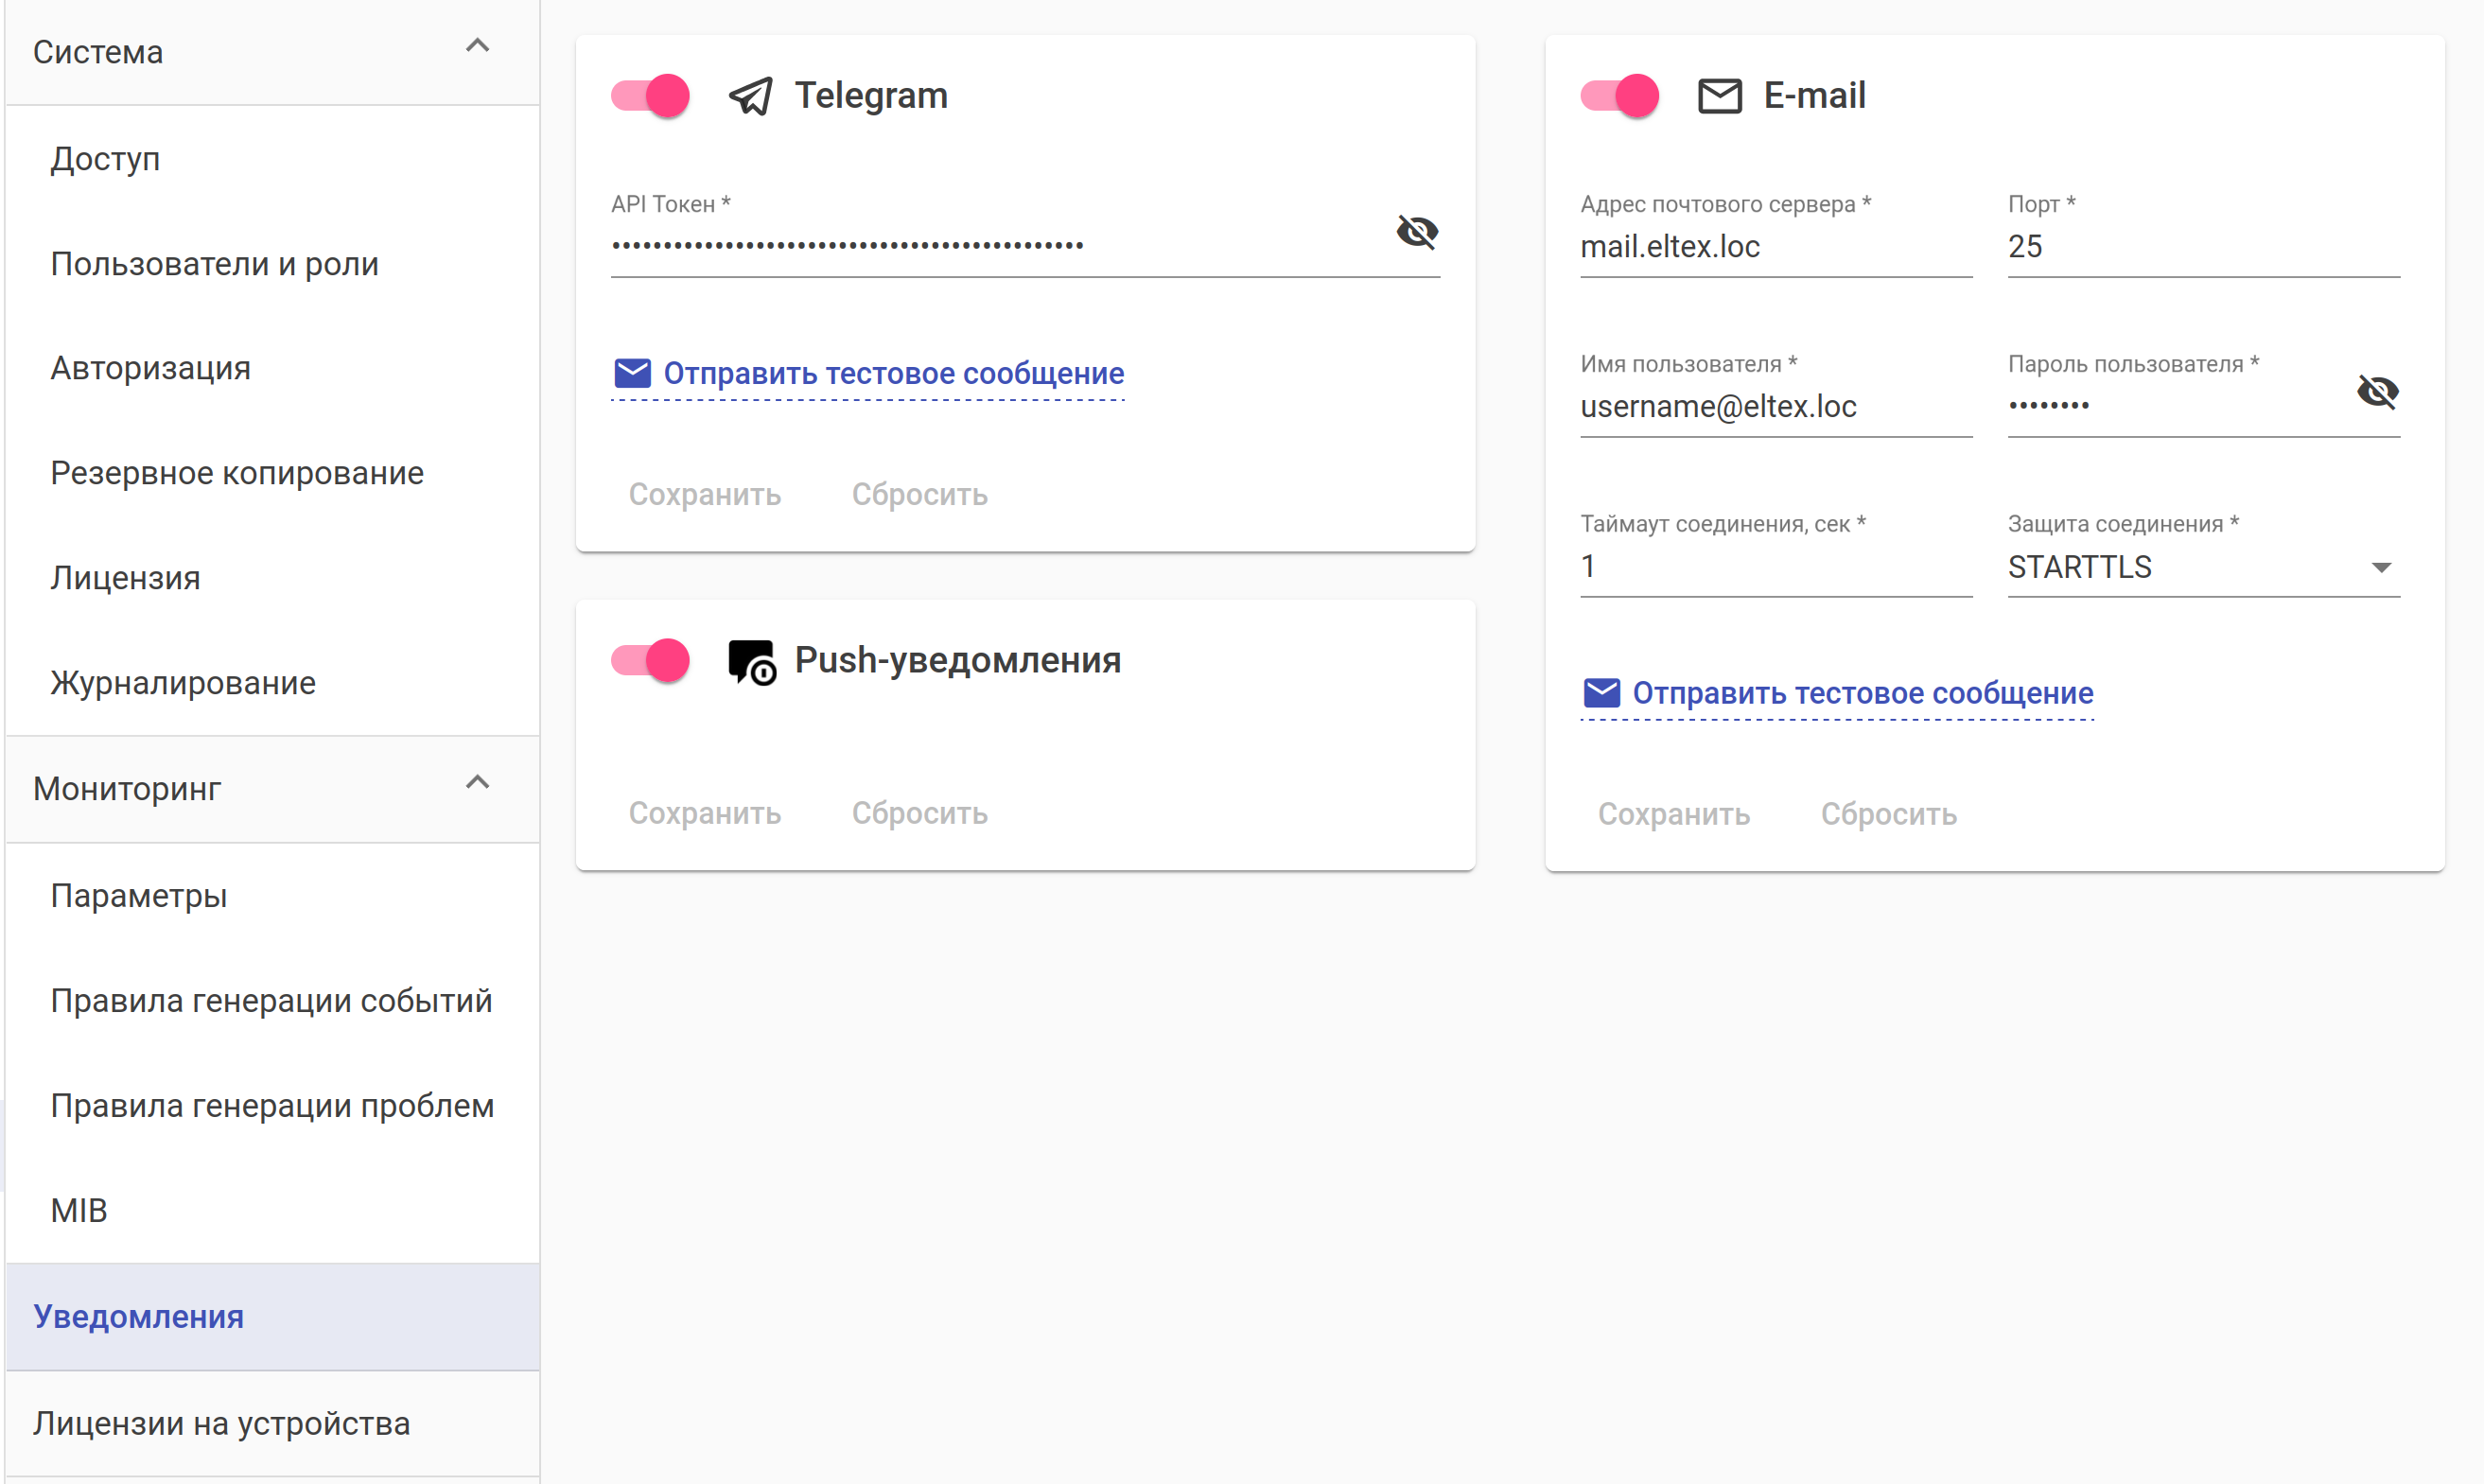Send test message in Telegram card
Viewport: 2484px width, 1484px height.
(x=893, y=373)
